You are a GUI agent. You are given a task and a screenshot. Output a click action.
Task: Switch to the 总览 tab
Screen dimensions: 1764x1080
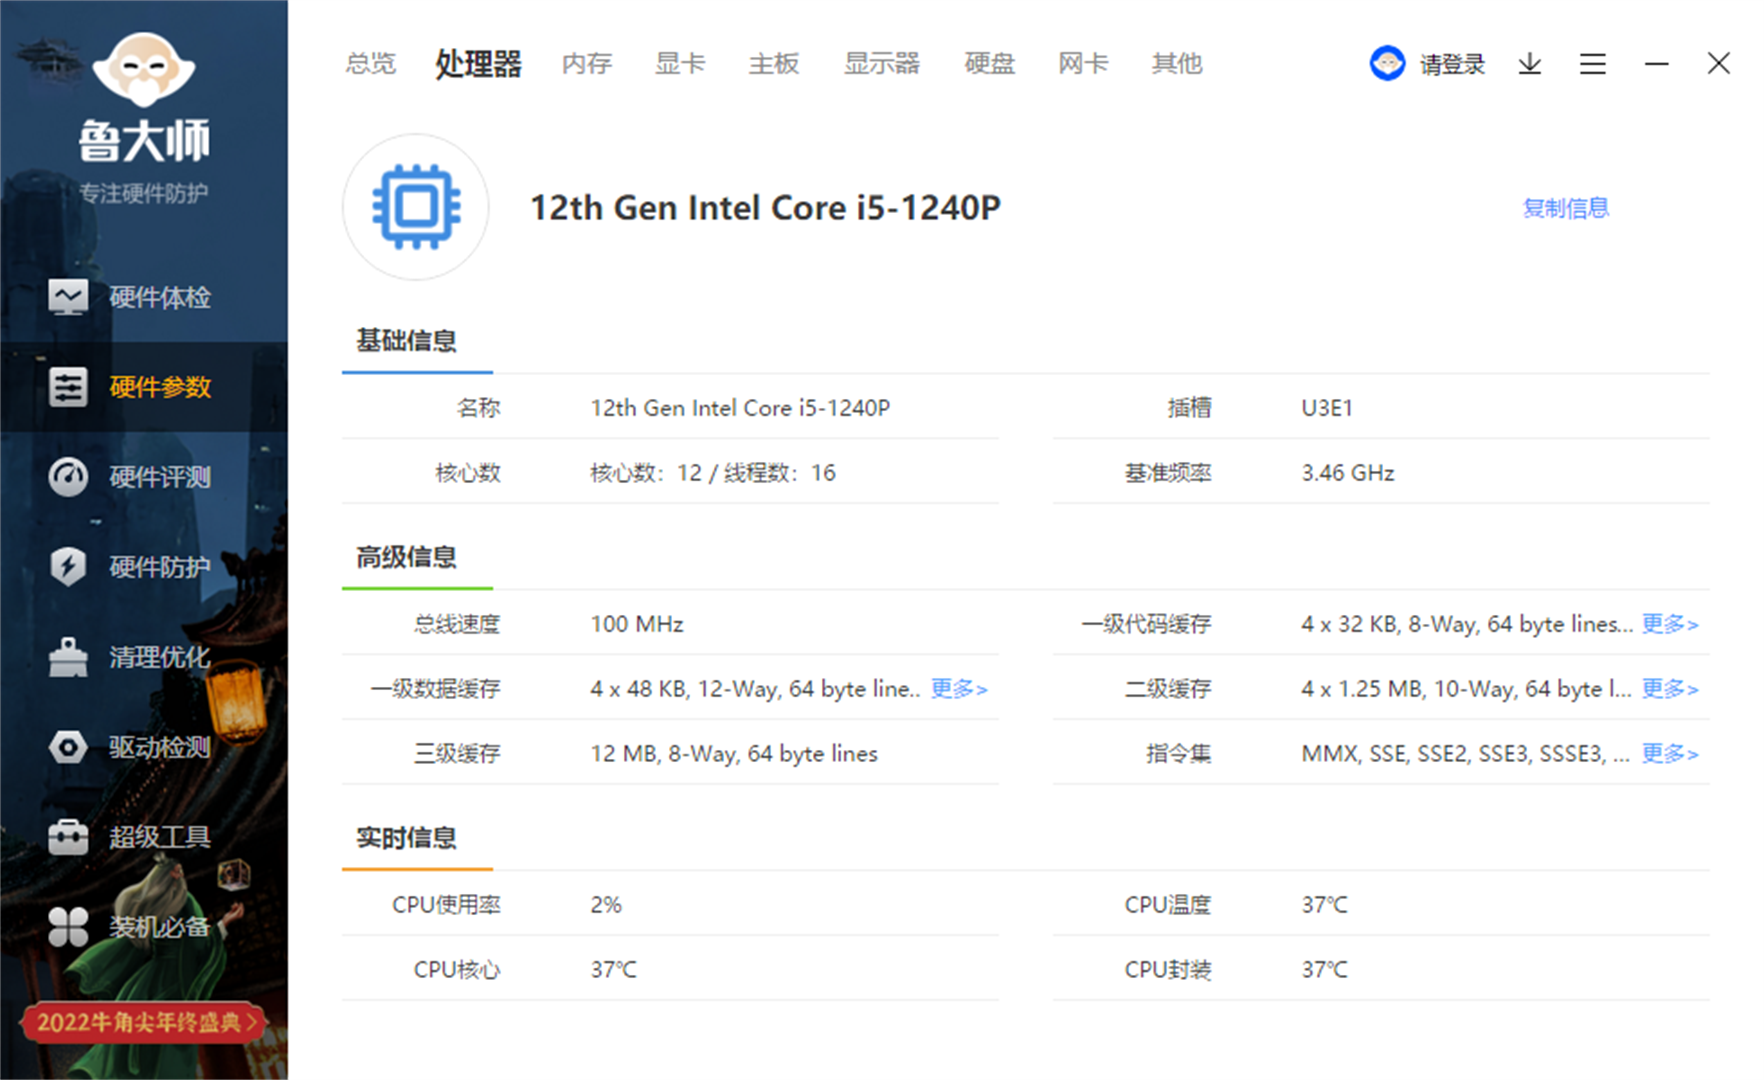tap(371, 64)
